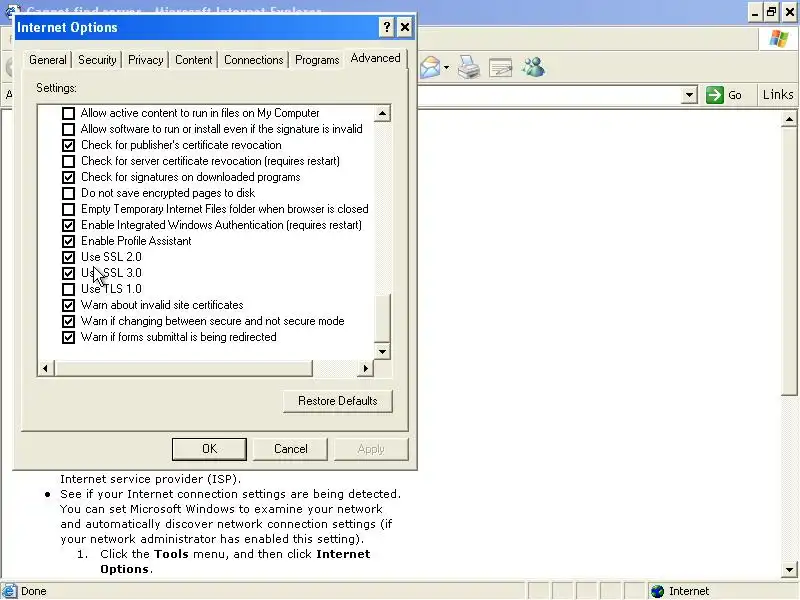Click the Windows flag logo
The image size is (800, 600).
coord(779,39)
